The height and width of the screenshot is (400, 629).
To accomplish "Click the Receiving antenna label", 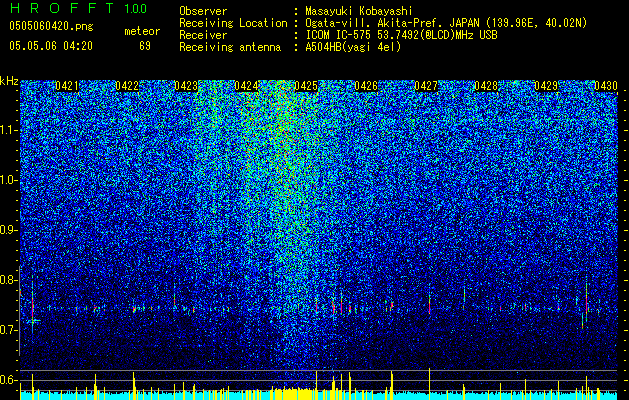I will (230, 47).
